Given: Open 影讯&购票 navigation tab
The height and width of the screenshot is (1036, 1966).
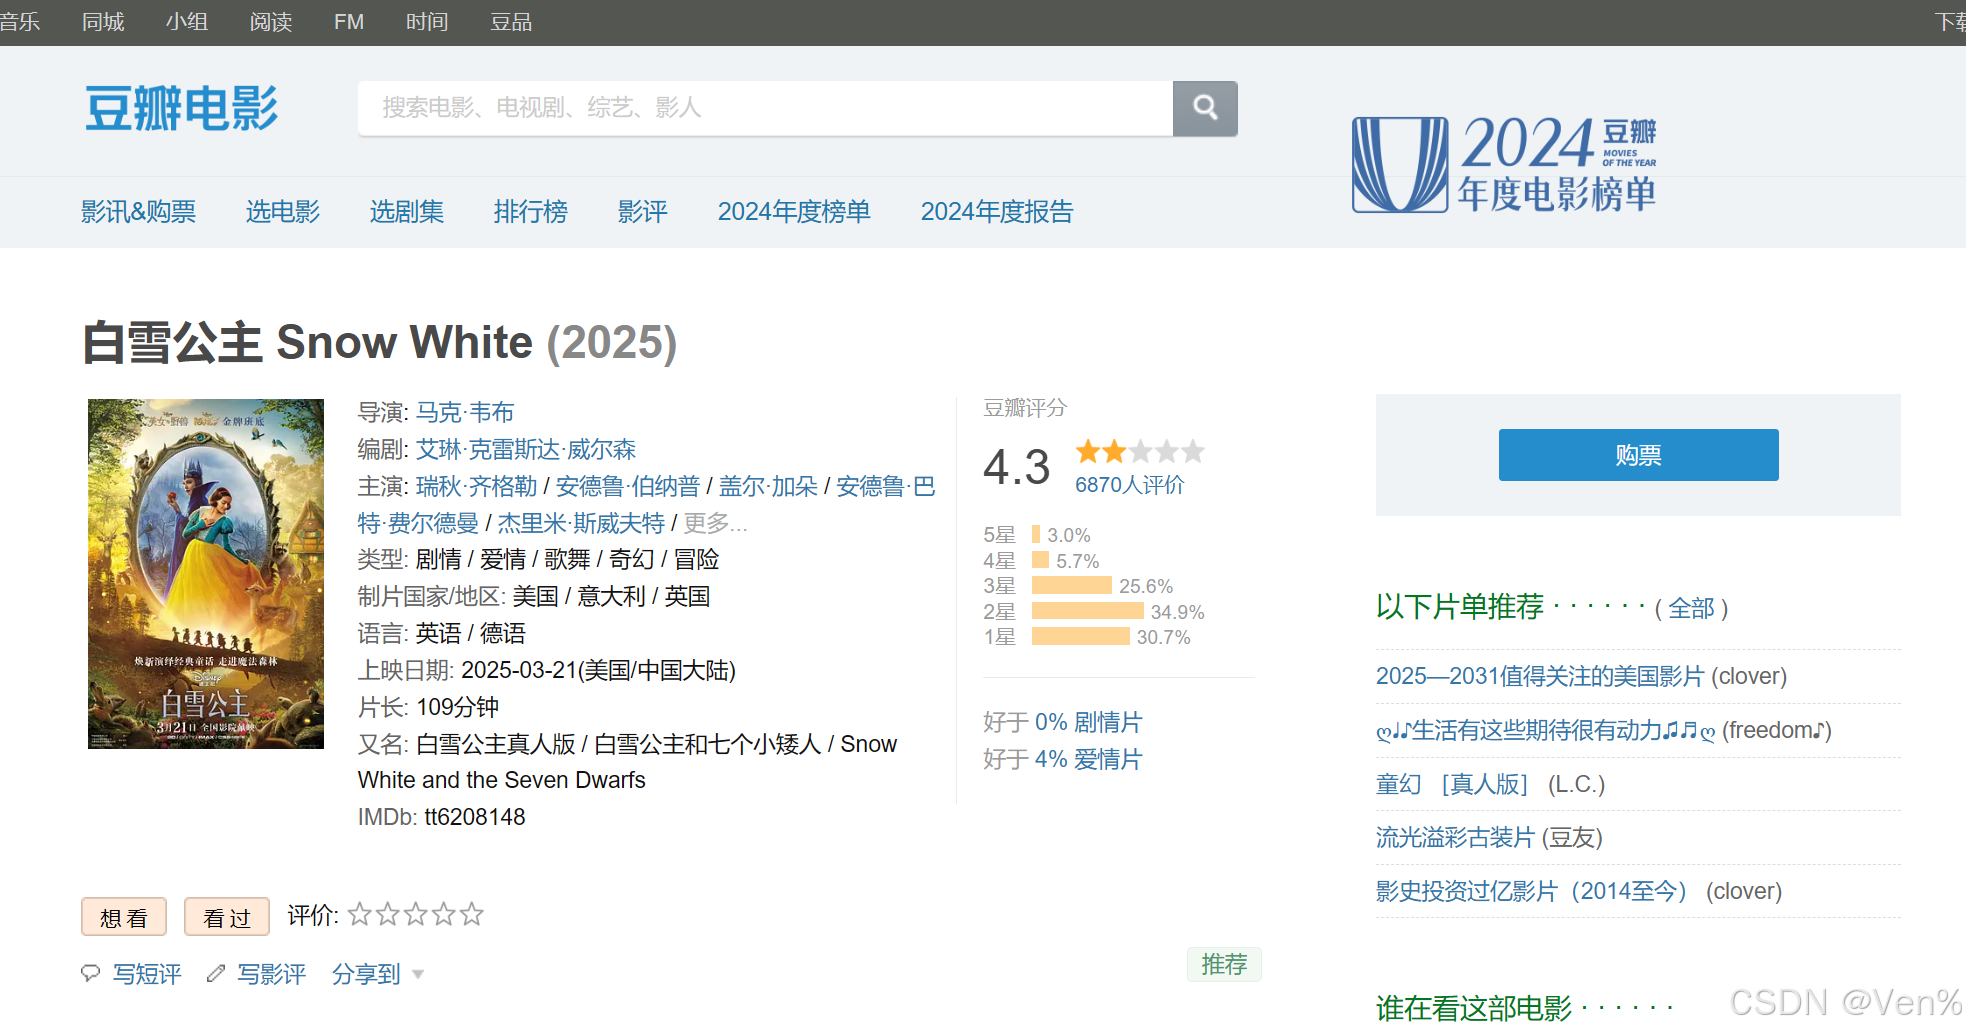Looking at the screenshot, I should (x=139, y=211).
